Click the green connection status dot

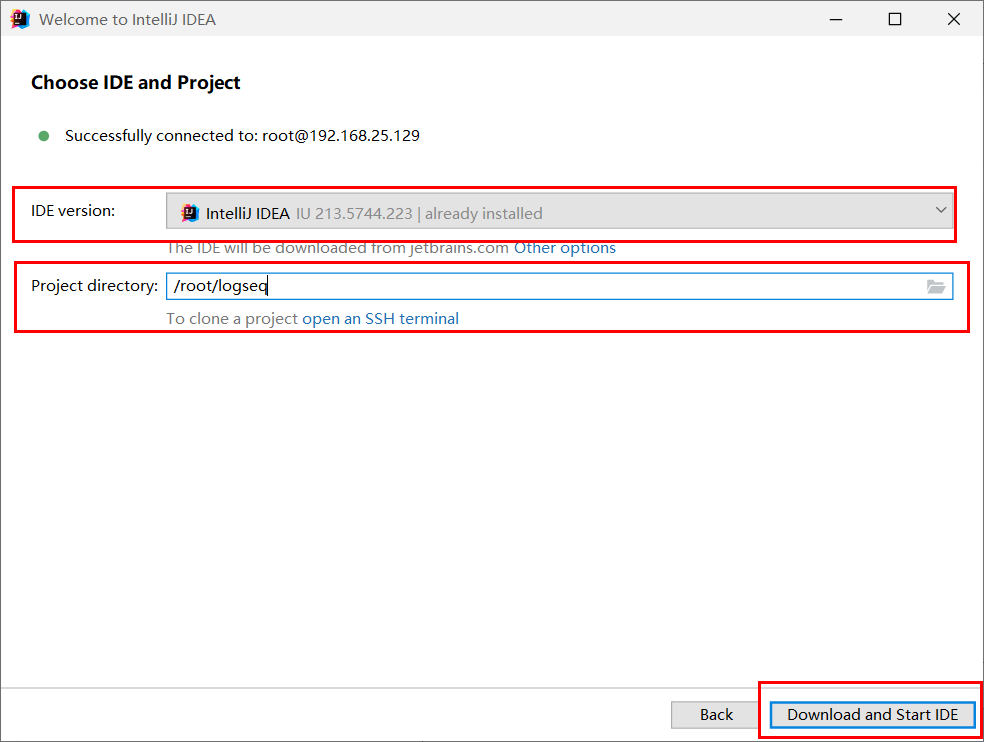[44, 136]
